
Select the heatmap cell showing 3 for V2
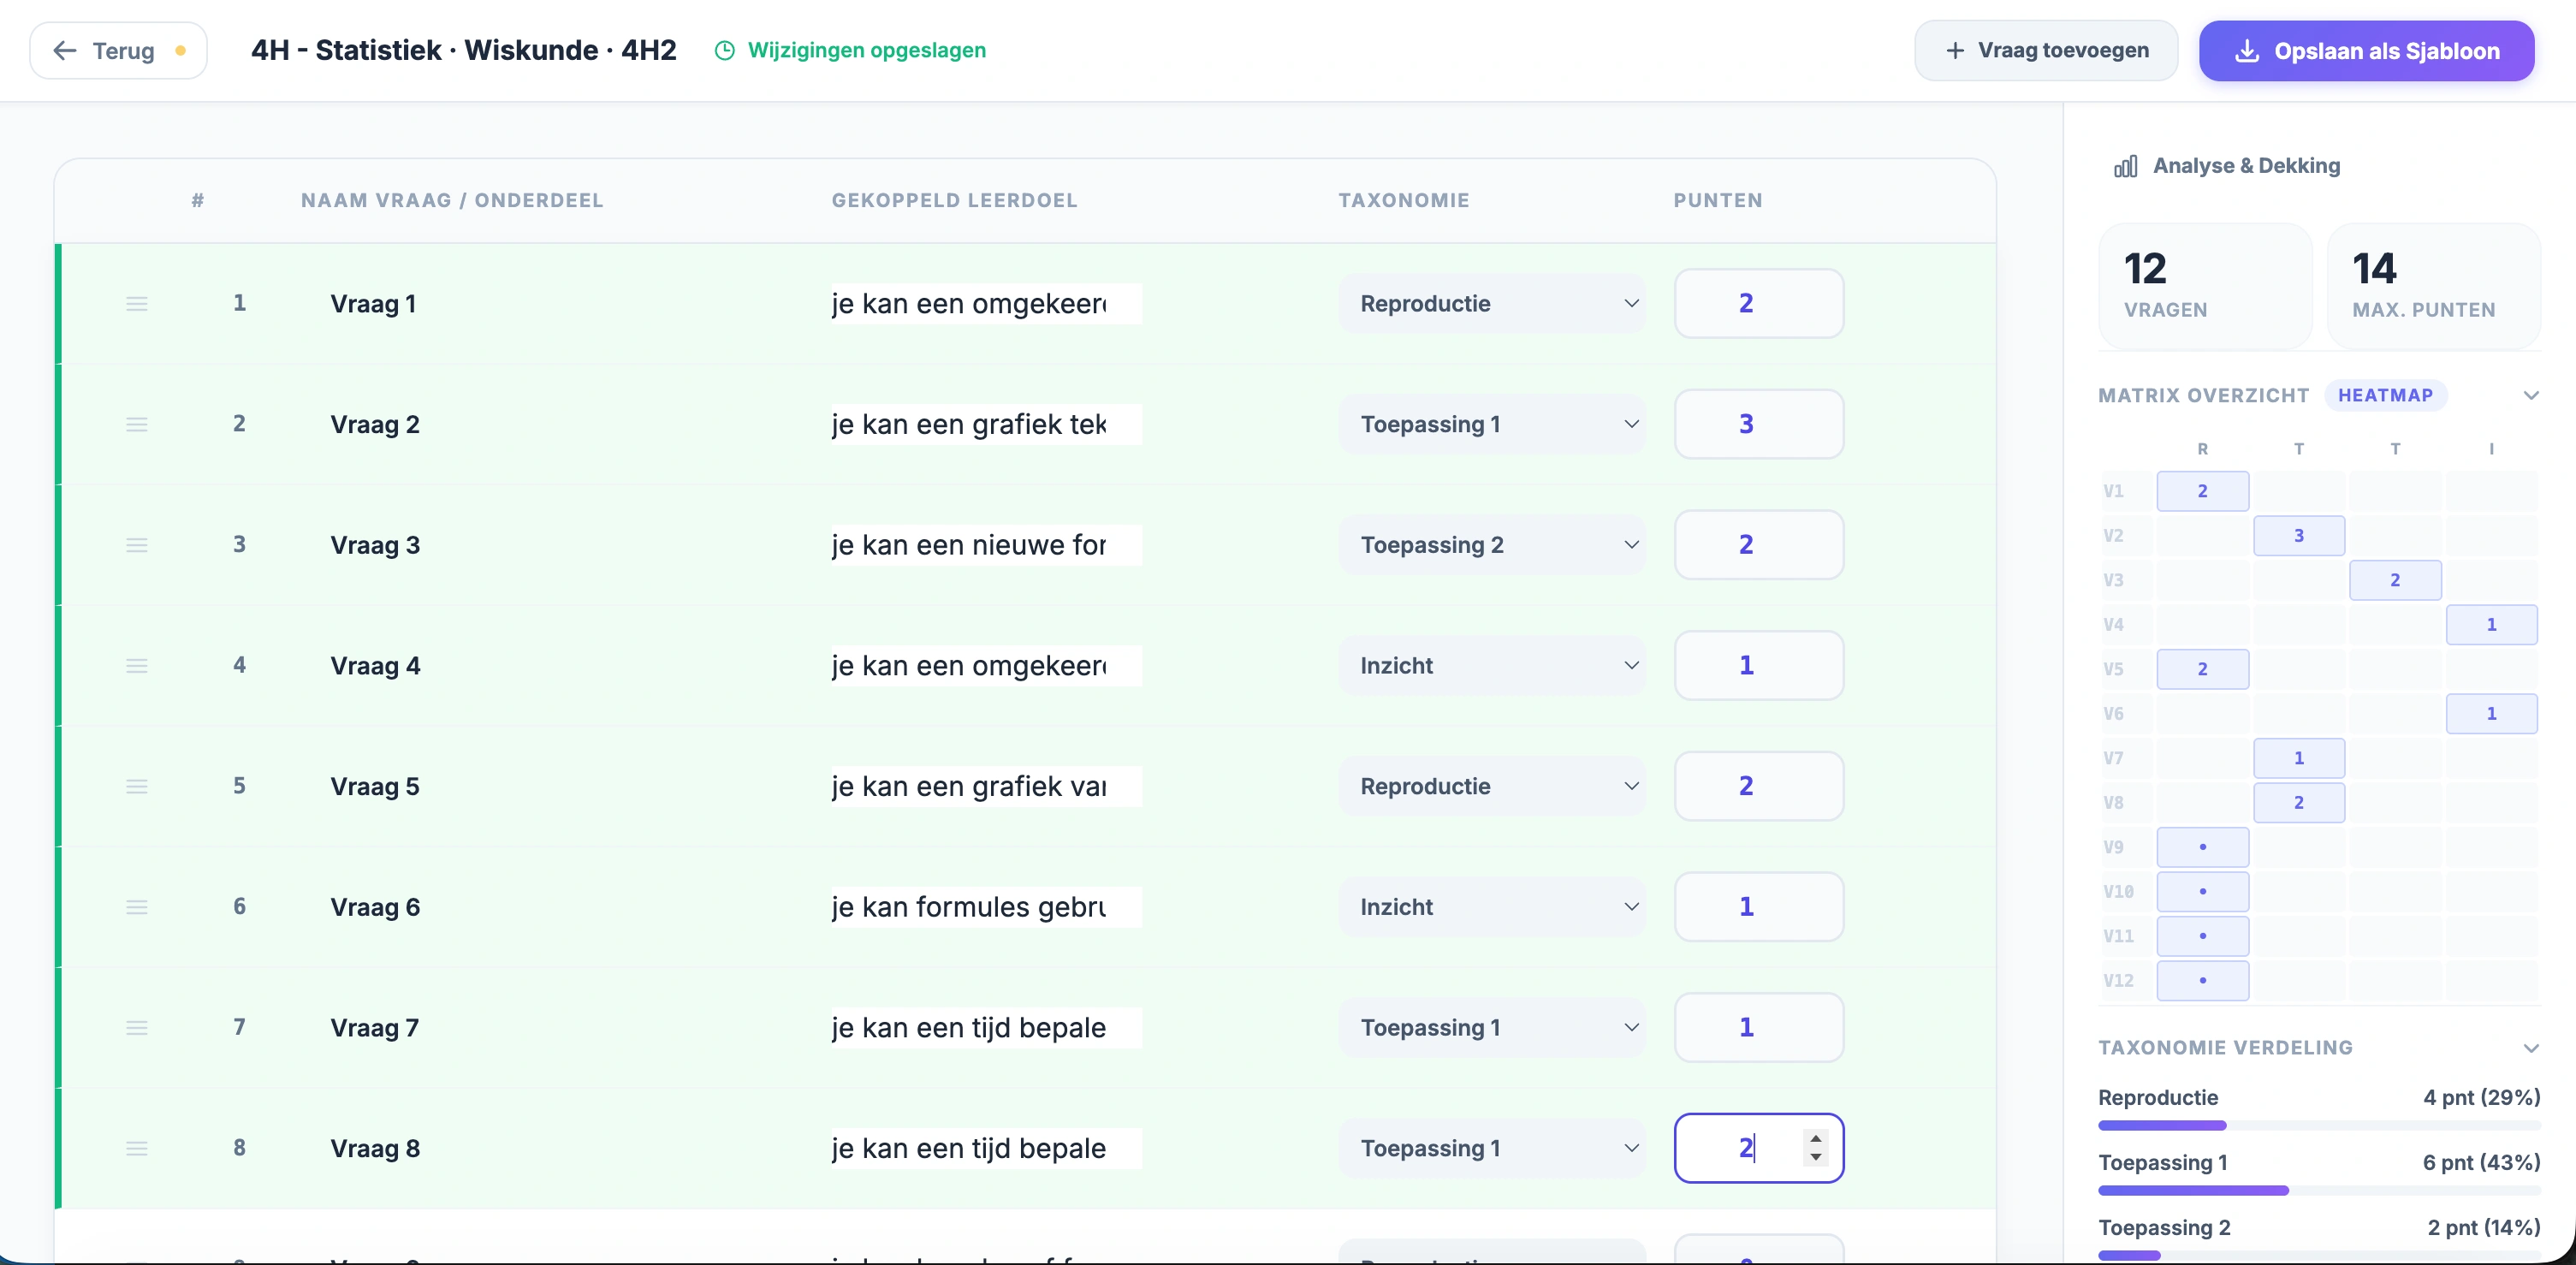pyautogui.click(x=2299, y=536)
